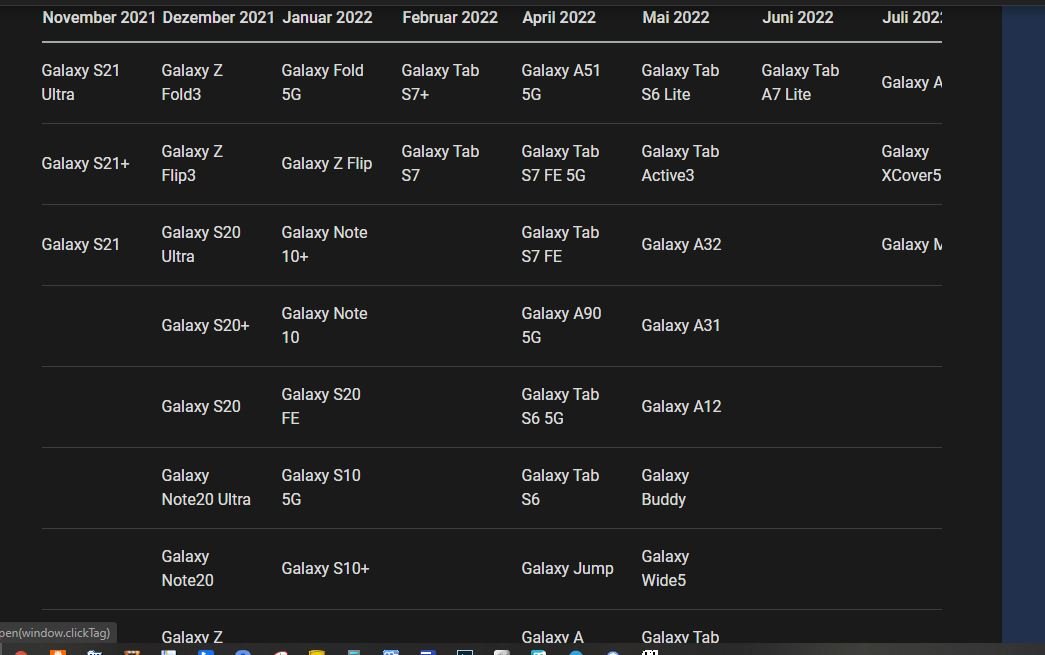
Task: Click the "Galaxy A51 5G" cell
Action: click(560, 83)
